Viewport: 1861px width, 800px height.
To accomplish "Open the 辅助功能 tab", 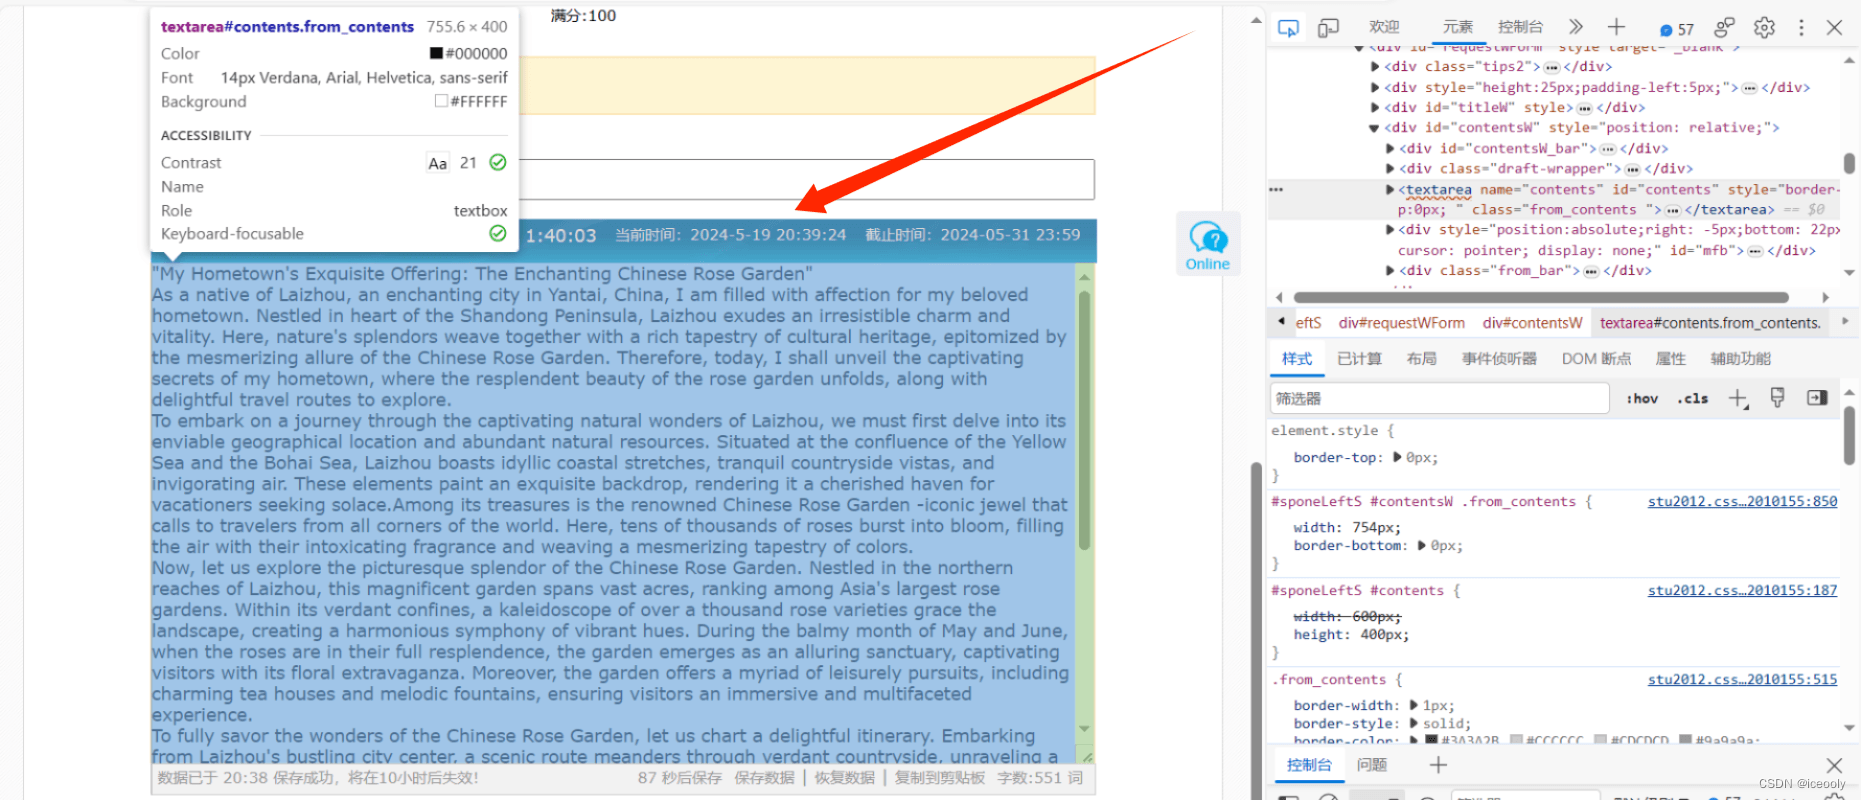I will click(x=1740, y=359).
